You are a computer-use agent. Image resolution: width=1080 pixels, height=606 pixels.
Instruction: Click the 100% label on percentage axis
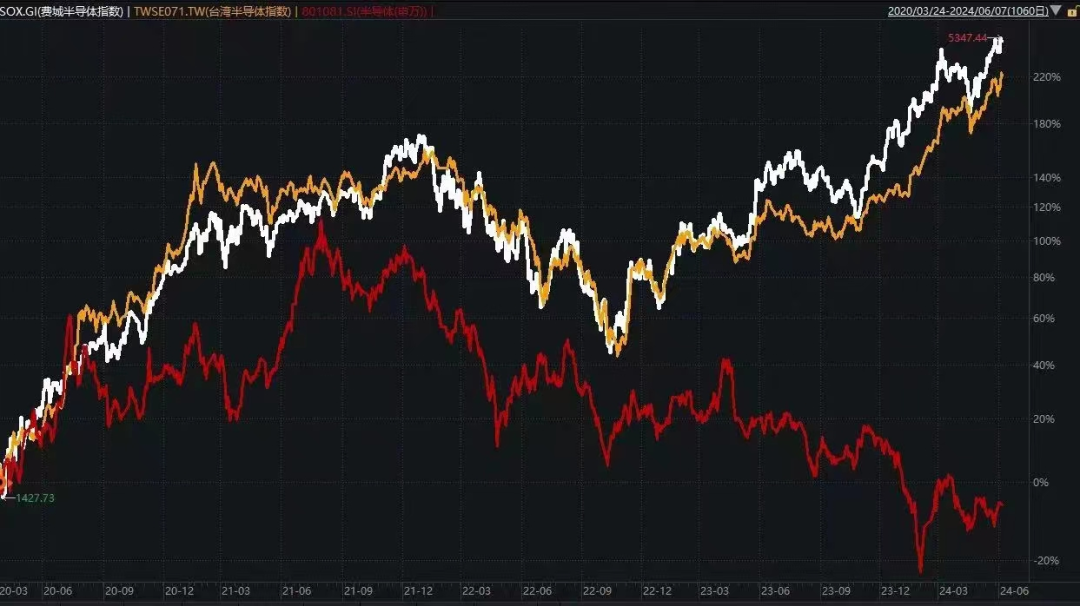[x=1047, y=241]
